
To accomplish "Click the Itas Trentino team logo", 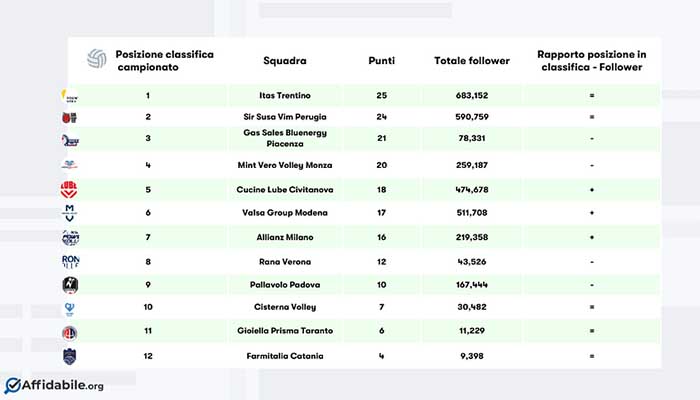I will pos(70,96).
